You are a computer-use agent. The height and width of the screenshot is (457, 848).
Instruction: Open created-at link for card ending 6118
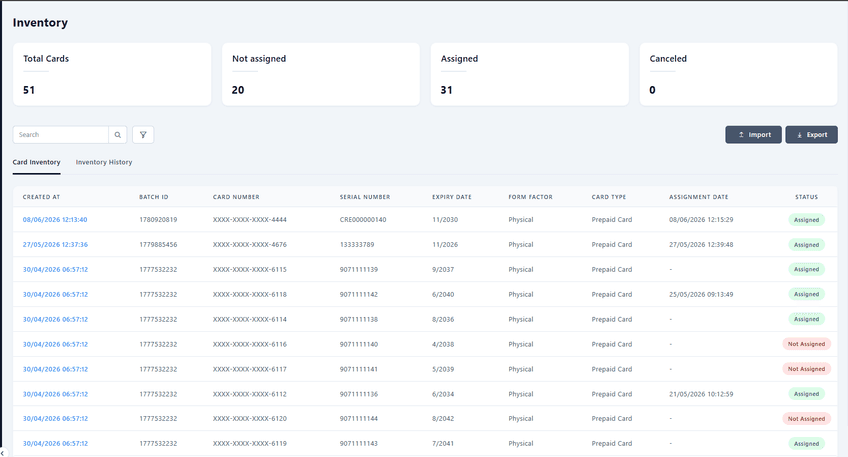[55, 294]
